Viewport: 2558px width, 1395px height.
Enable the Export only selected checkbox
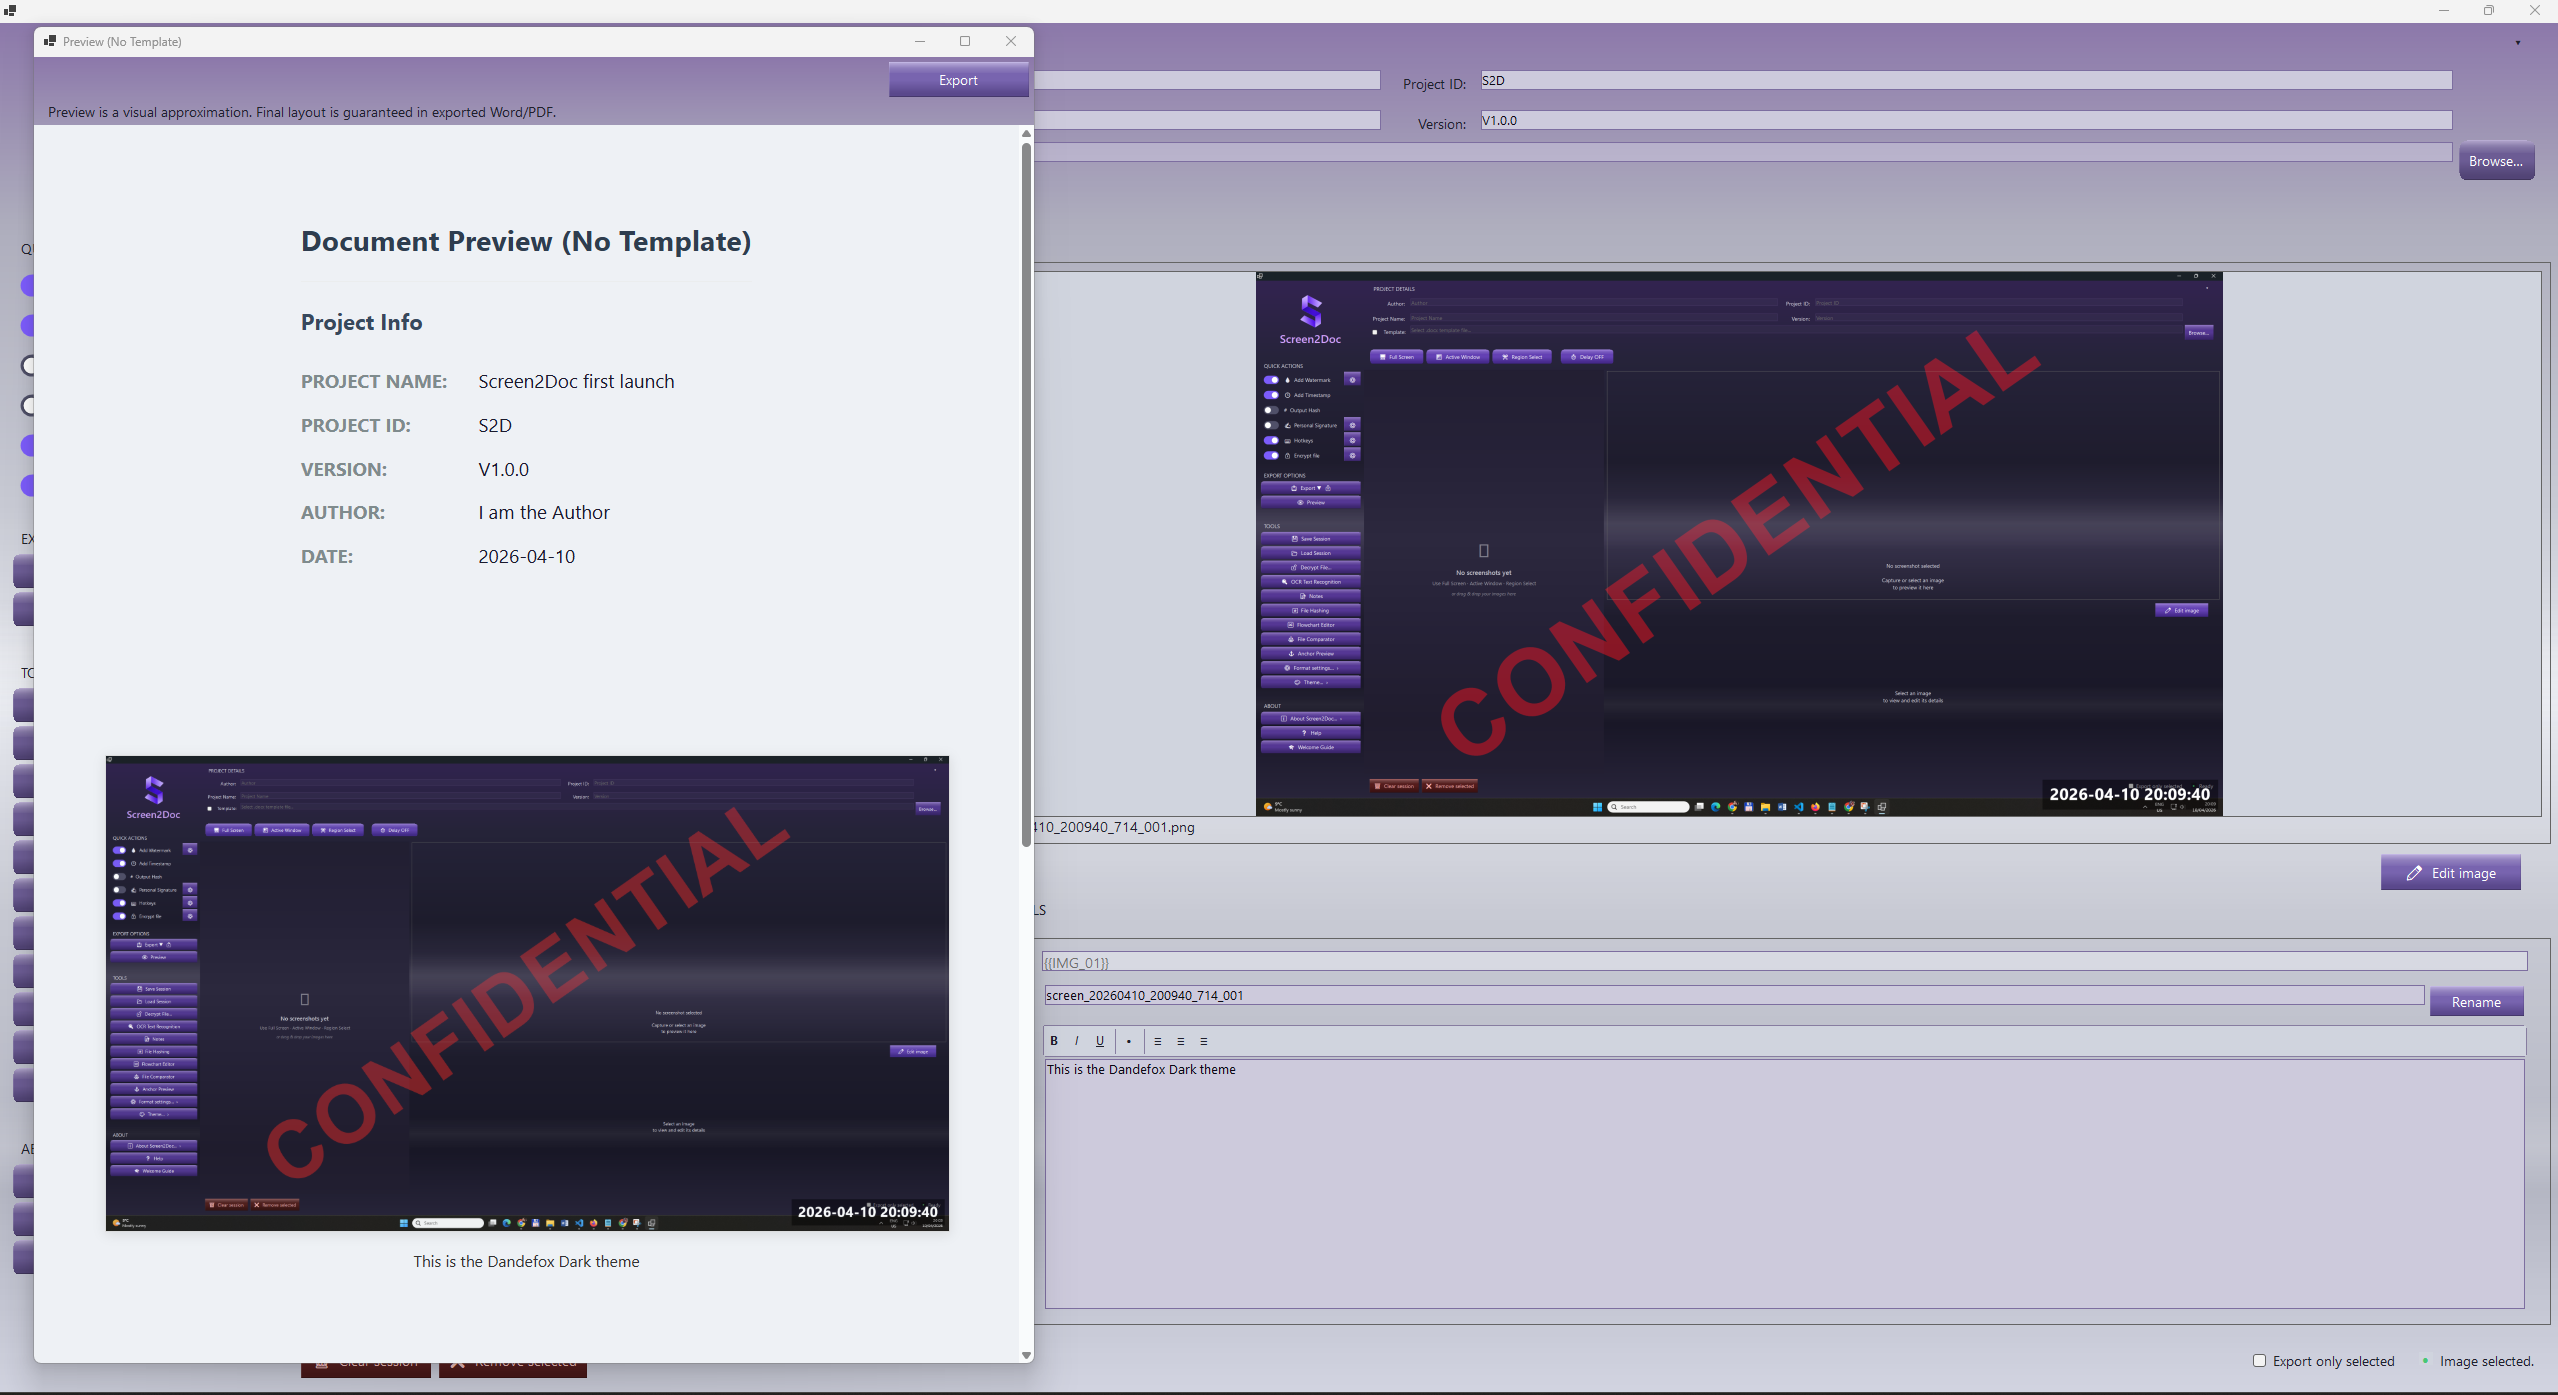(2259, 1360)
